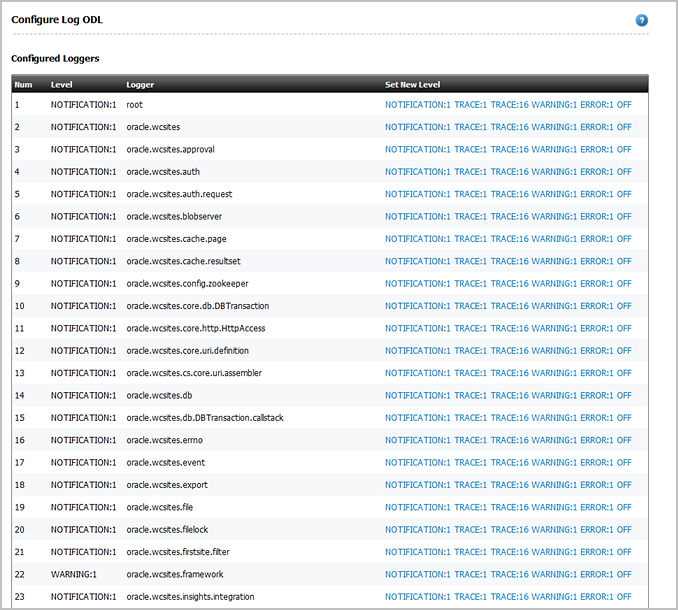The width and height of the screenshot is (678, 610).
Task: Click the Set New Level column header
Action: pos(413,85)
